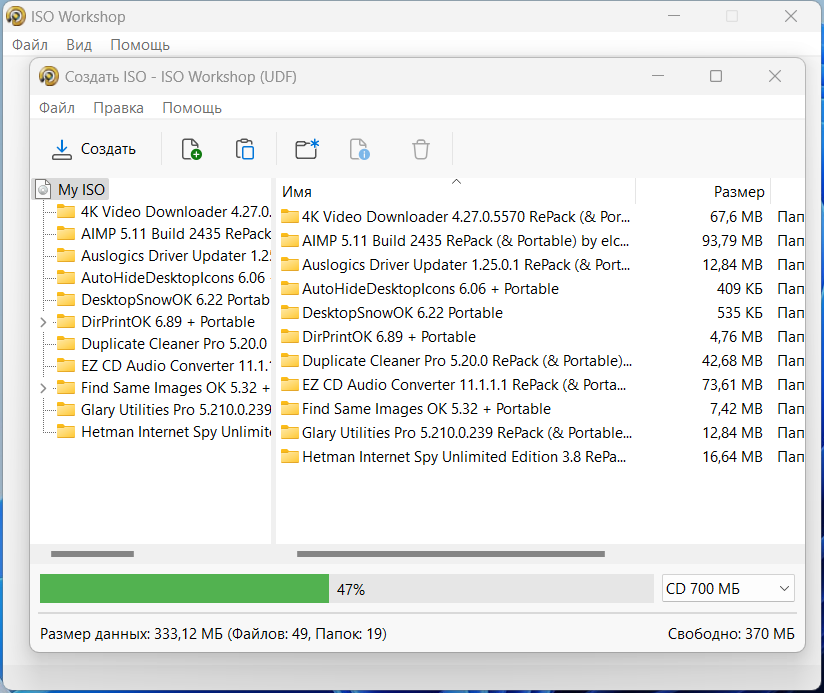
Task: Click the file properties info icon
Action: pos(360,149)
